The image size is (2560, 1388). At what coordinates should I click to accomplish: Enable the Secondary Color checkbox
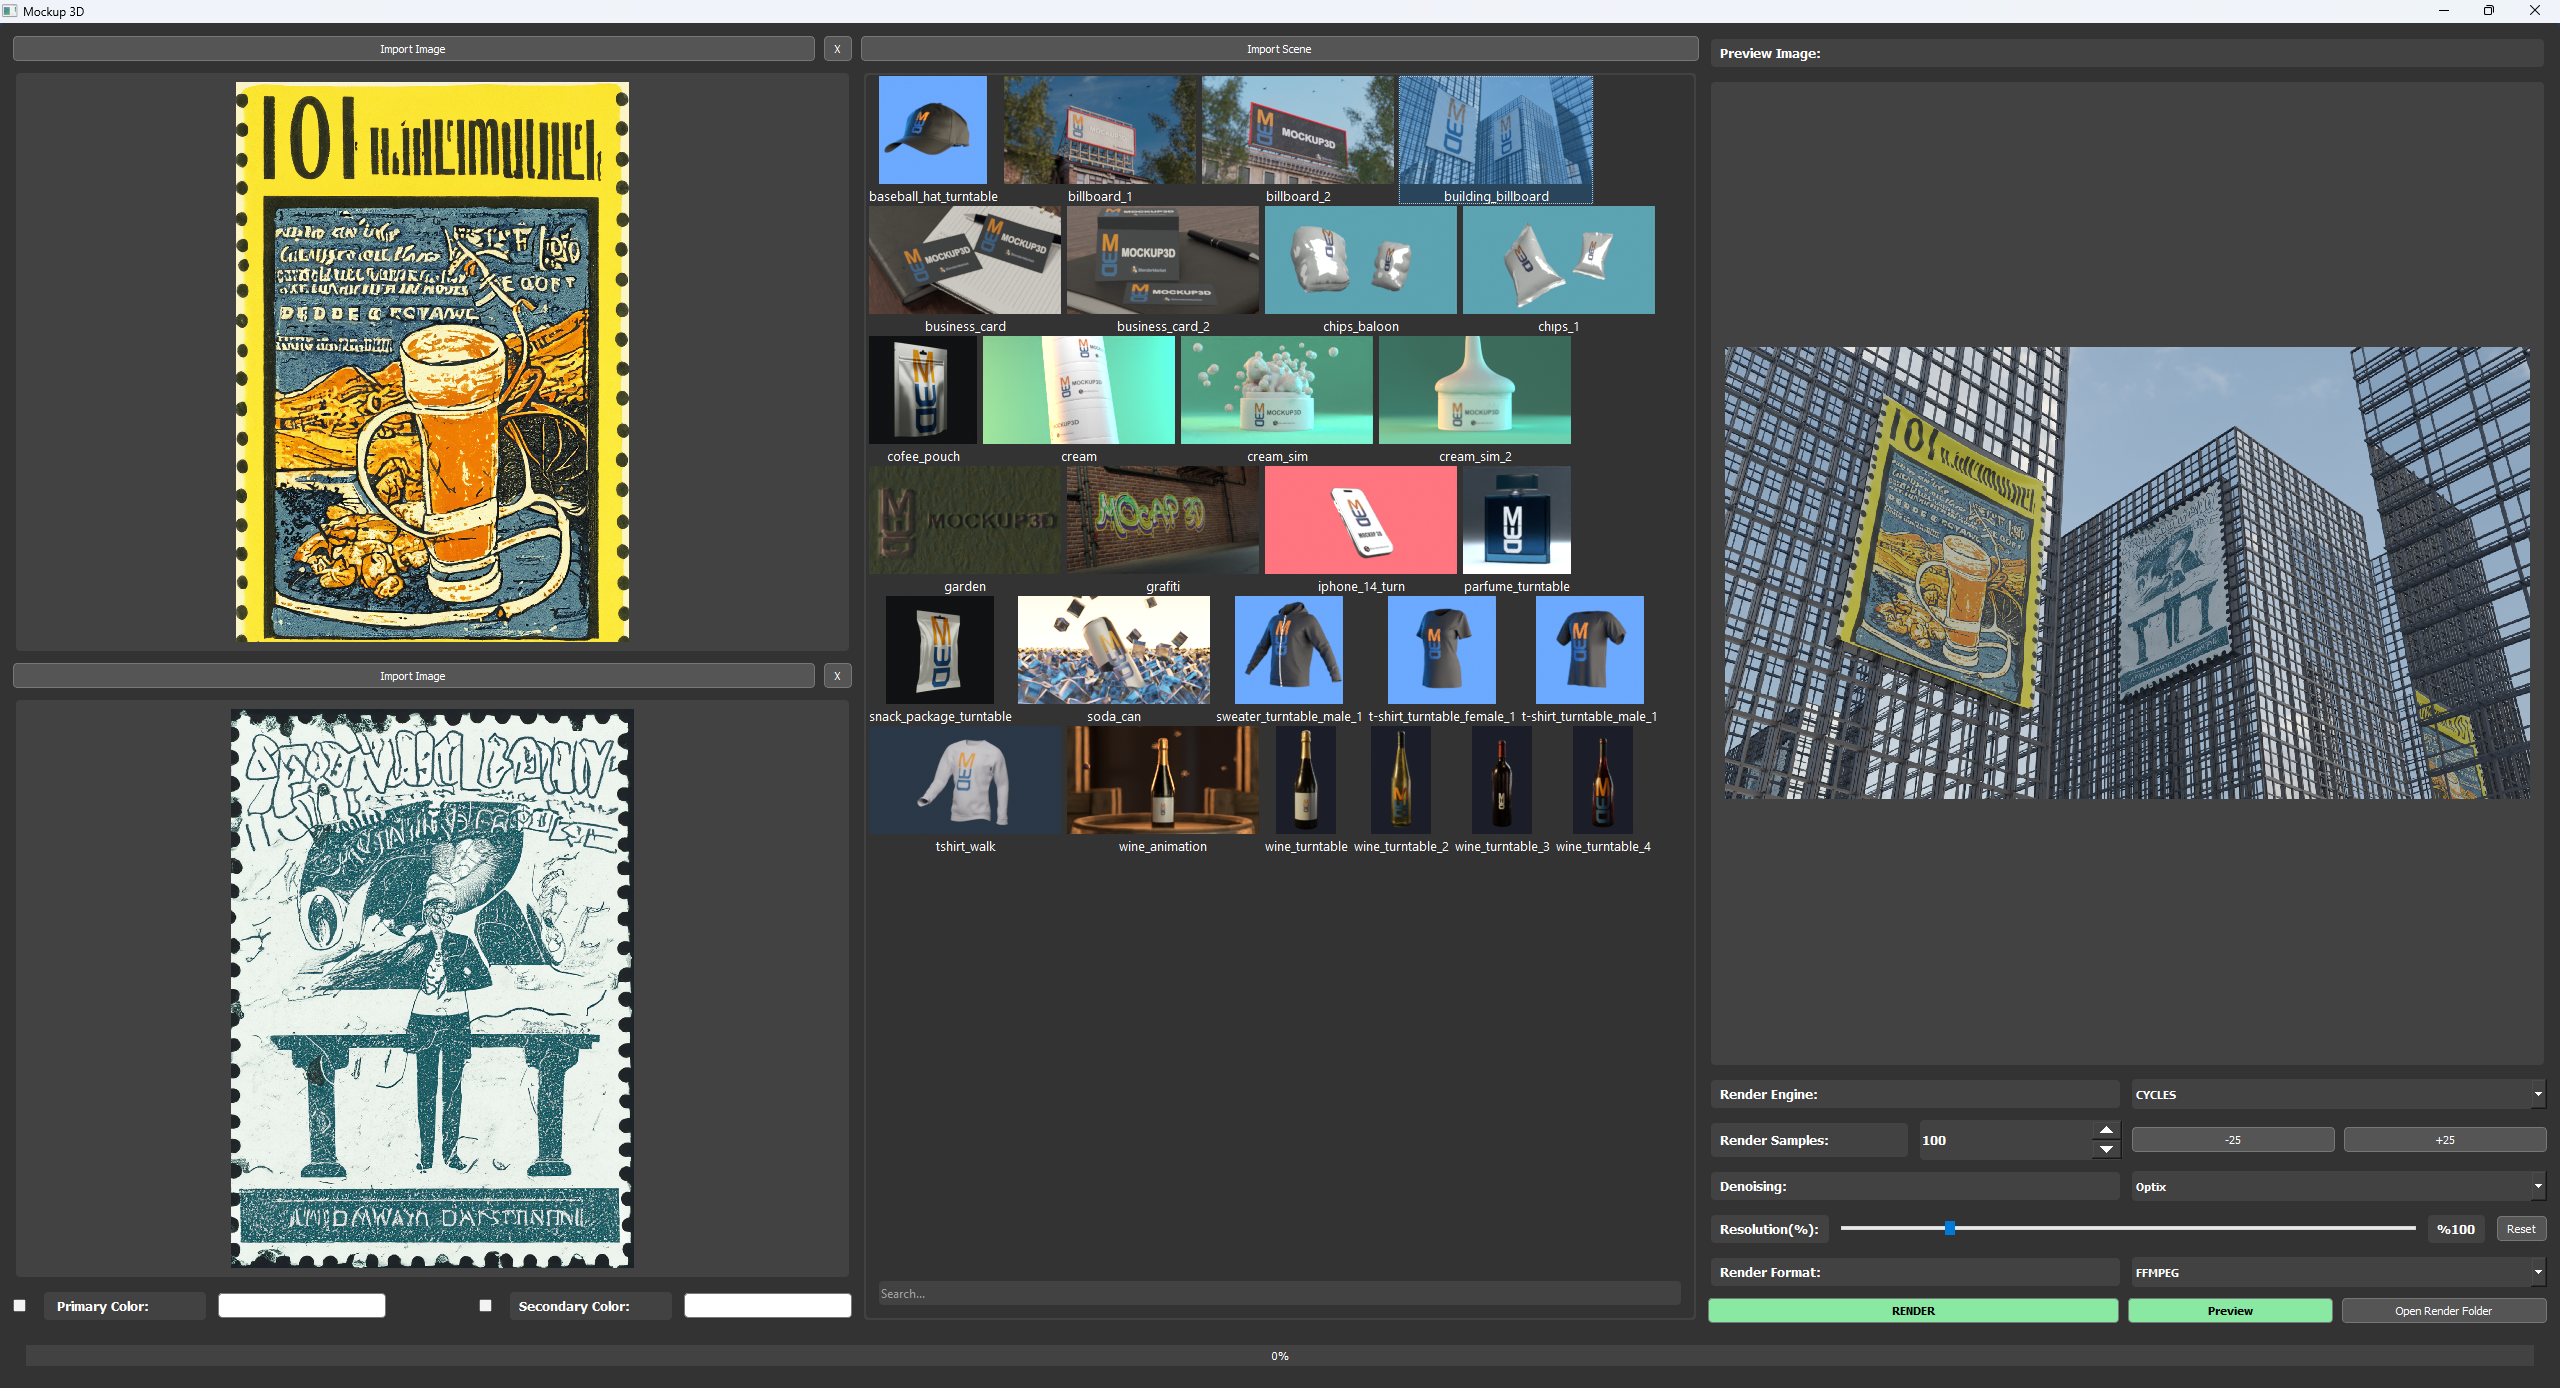(x=486, y=1306)
